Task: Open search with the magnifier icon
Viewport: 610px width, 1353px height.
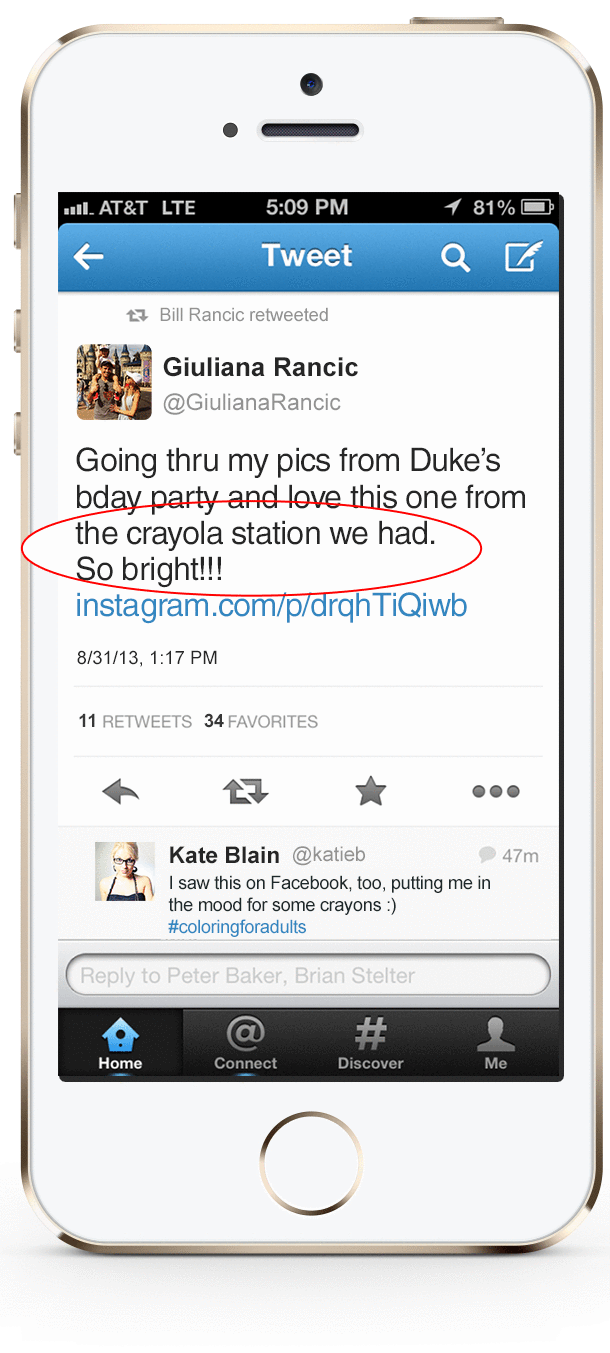Action: pyautogui.click(x=455, y=258)
